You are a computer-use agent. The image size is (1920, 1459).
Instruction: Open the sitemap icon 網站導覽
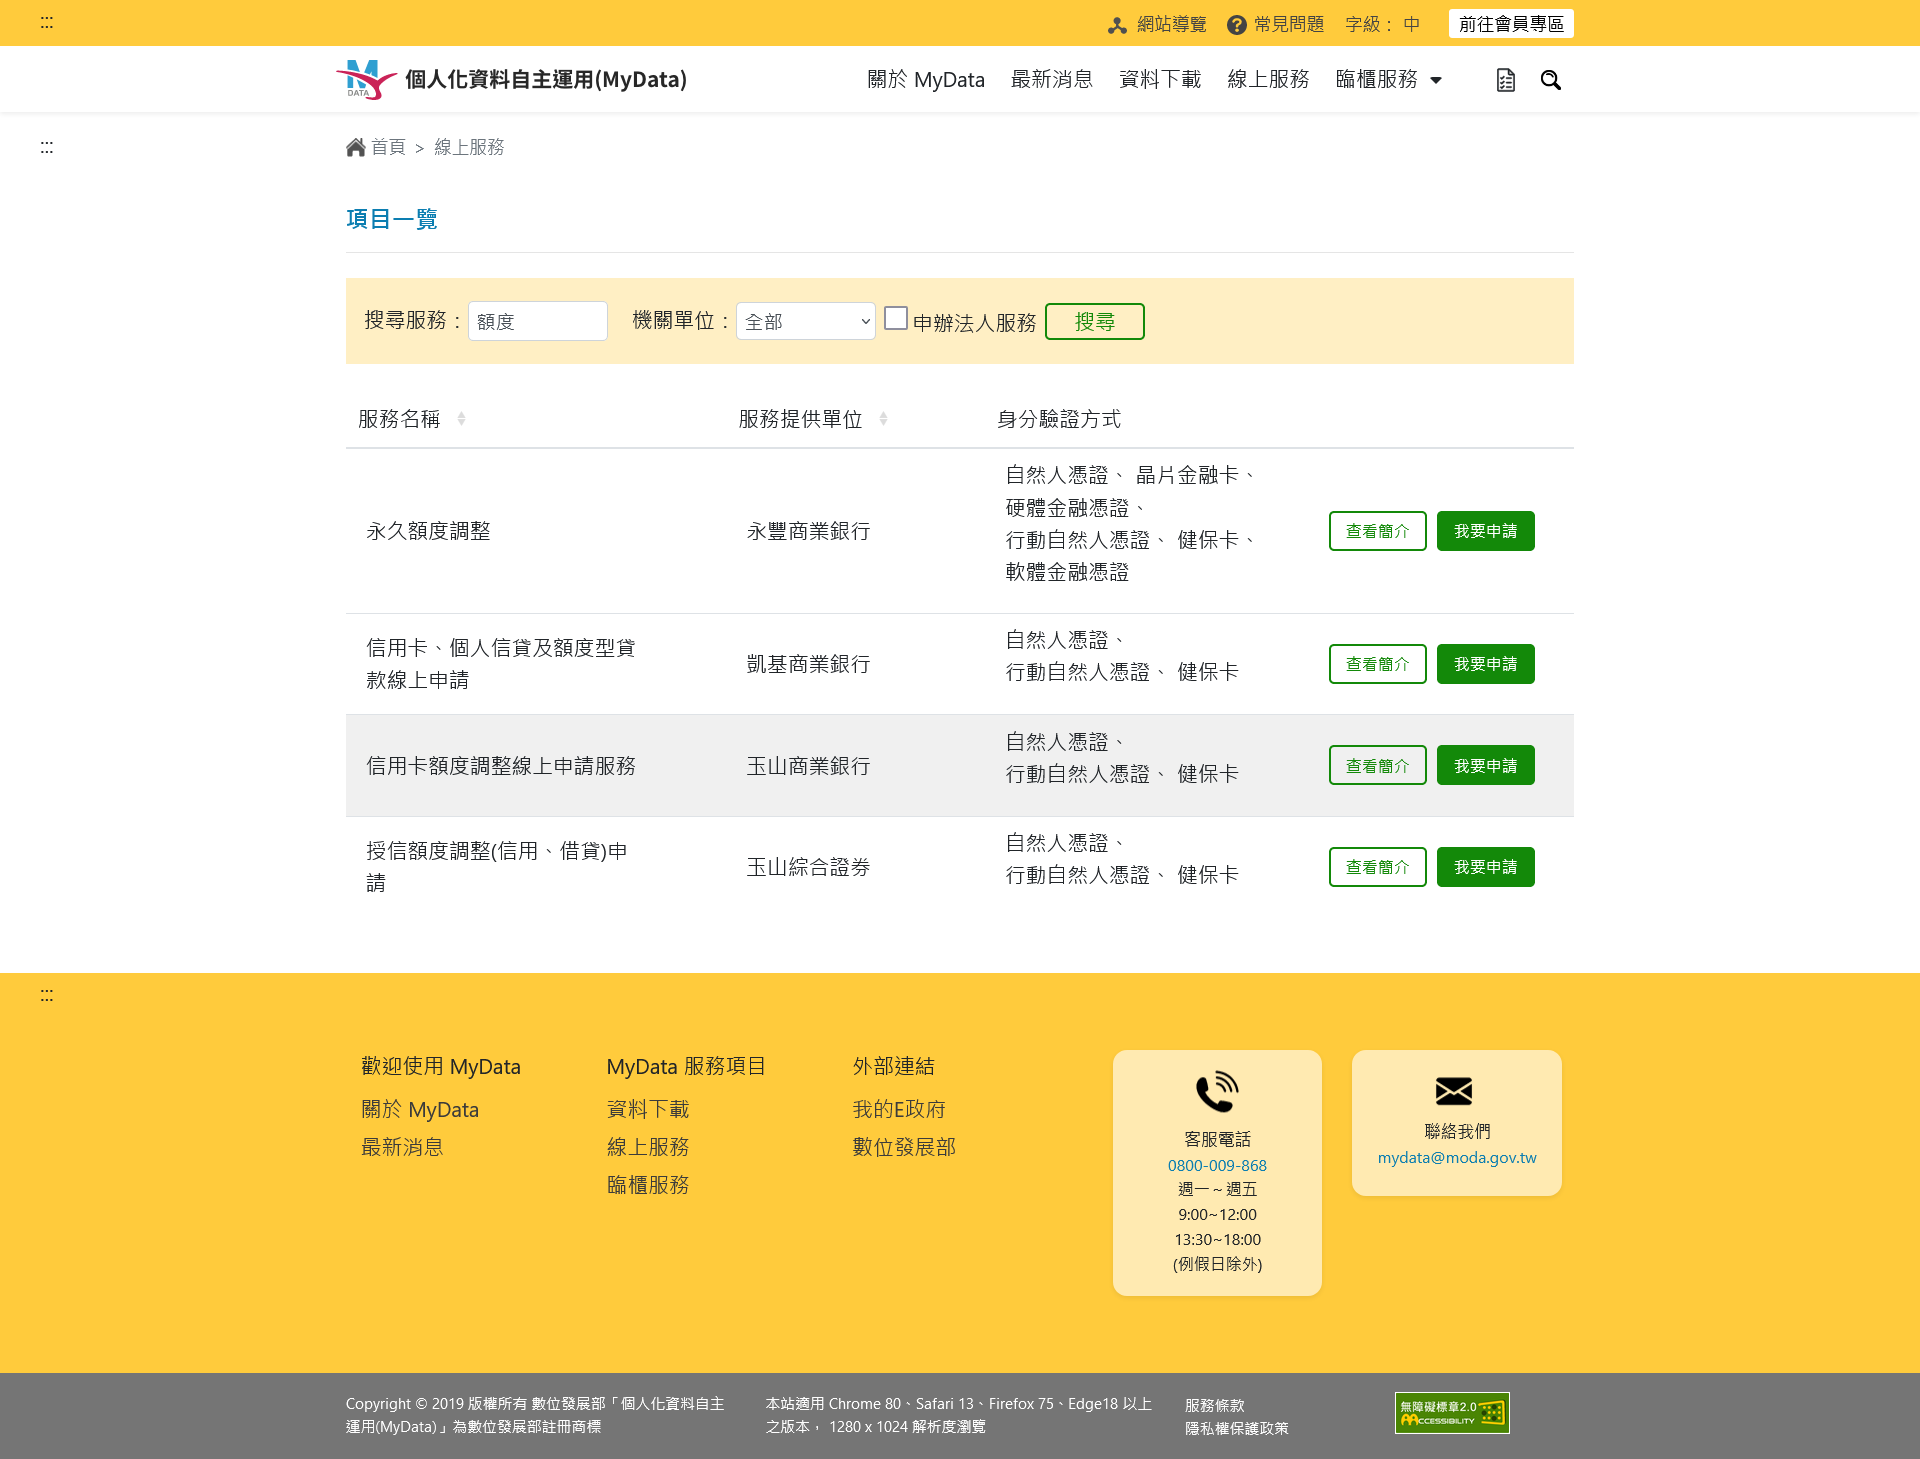pos(1117,25)
